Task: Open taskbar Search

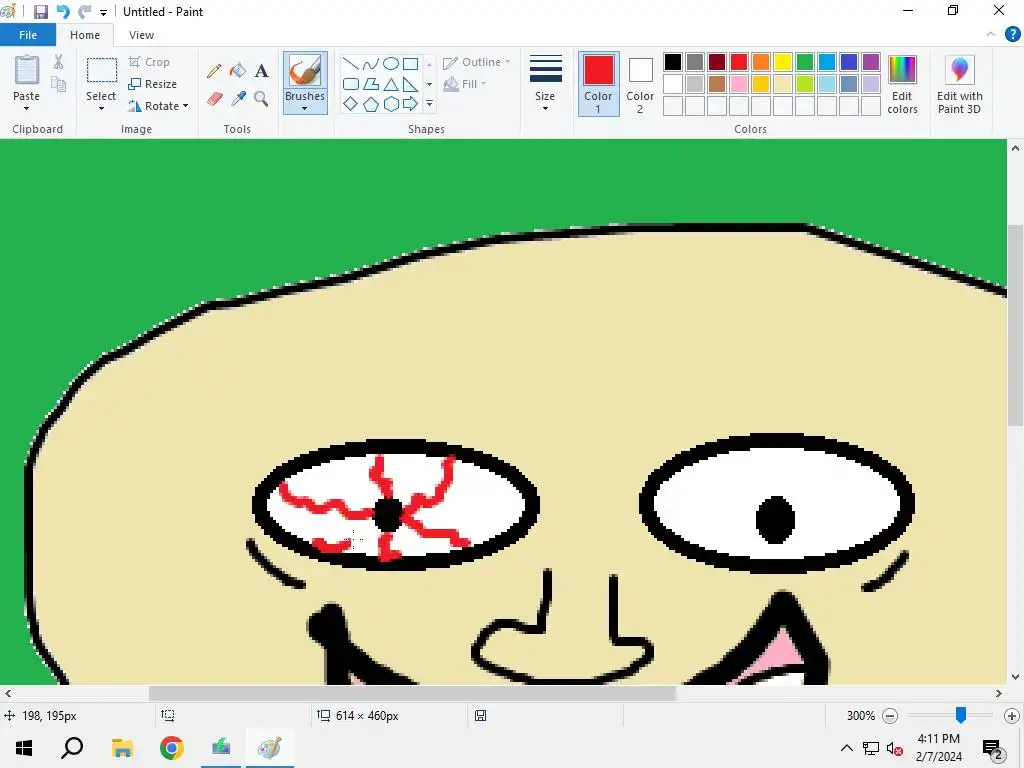Action: coord(72,748)
